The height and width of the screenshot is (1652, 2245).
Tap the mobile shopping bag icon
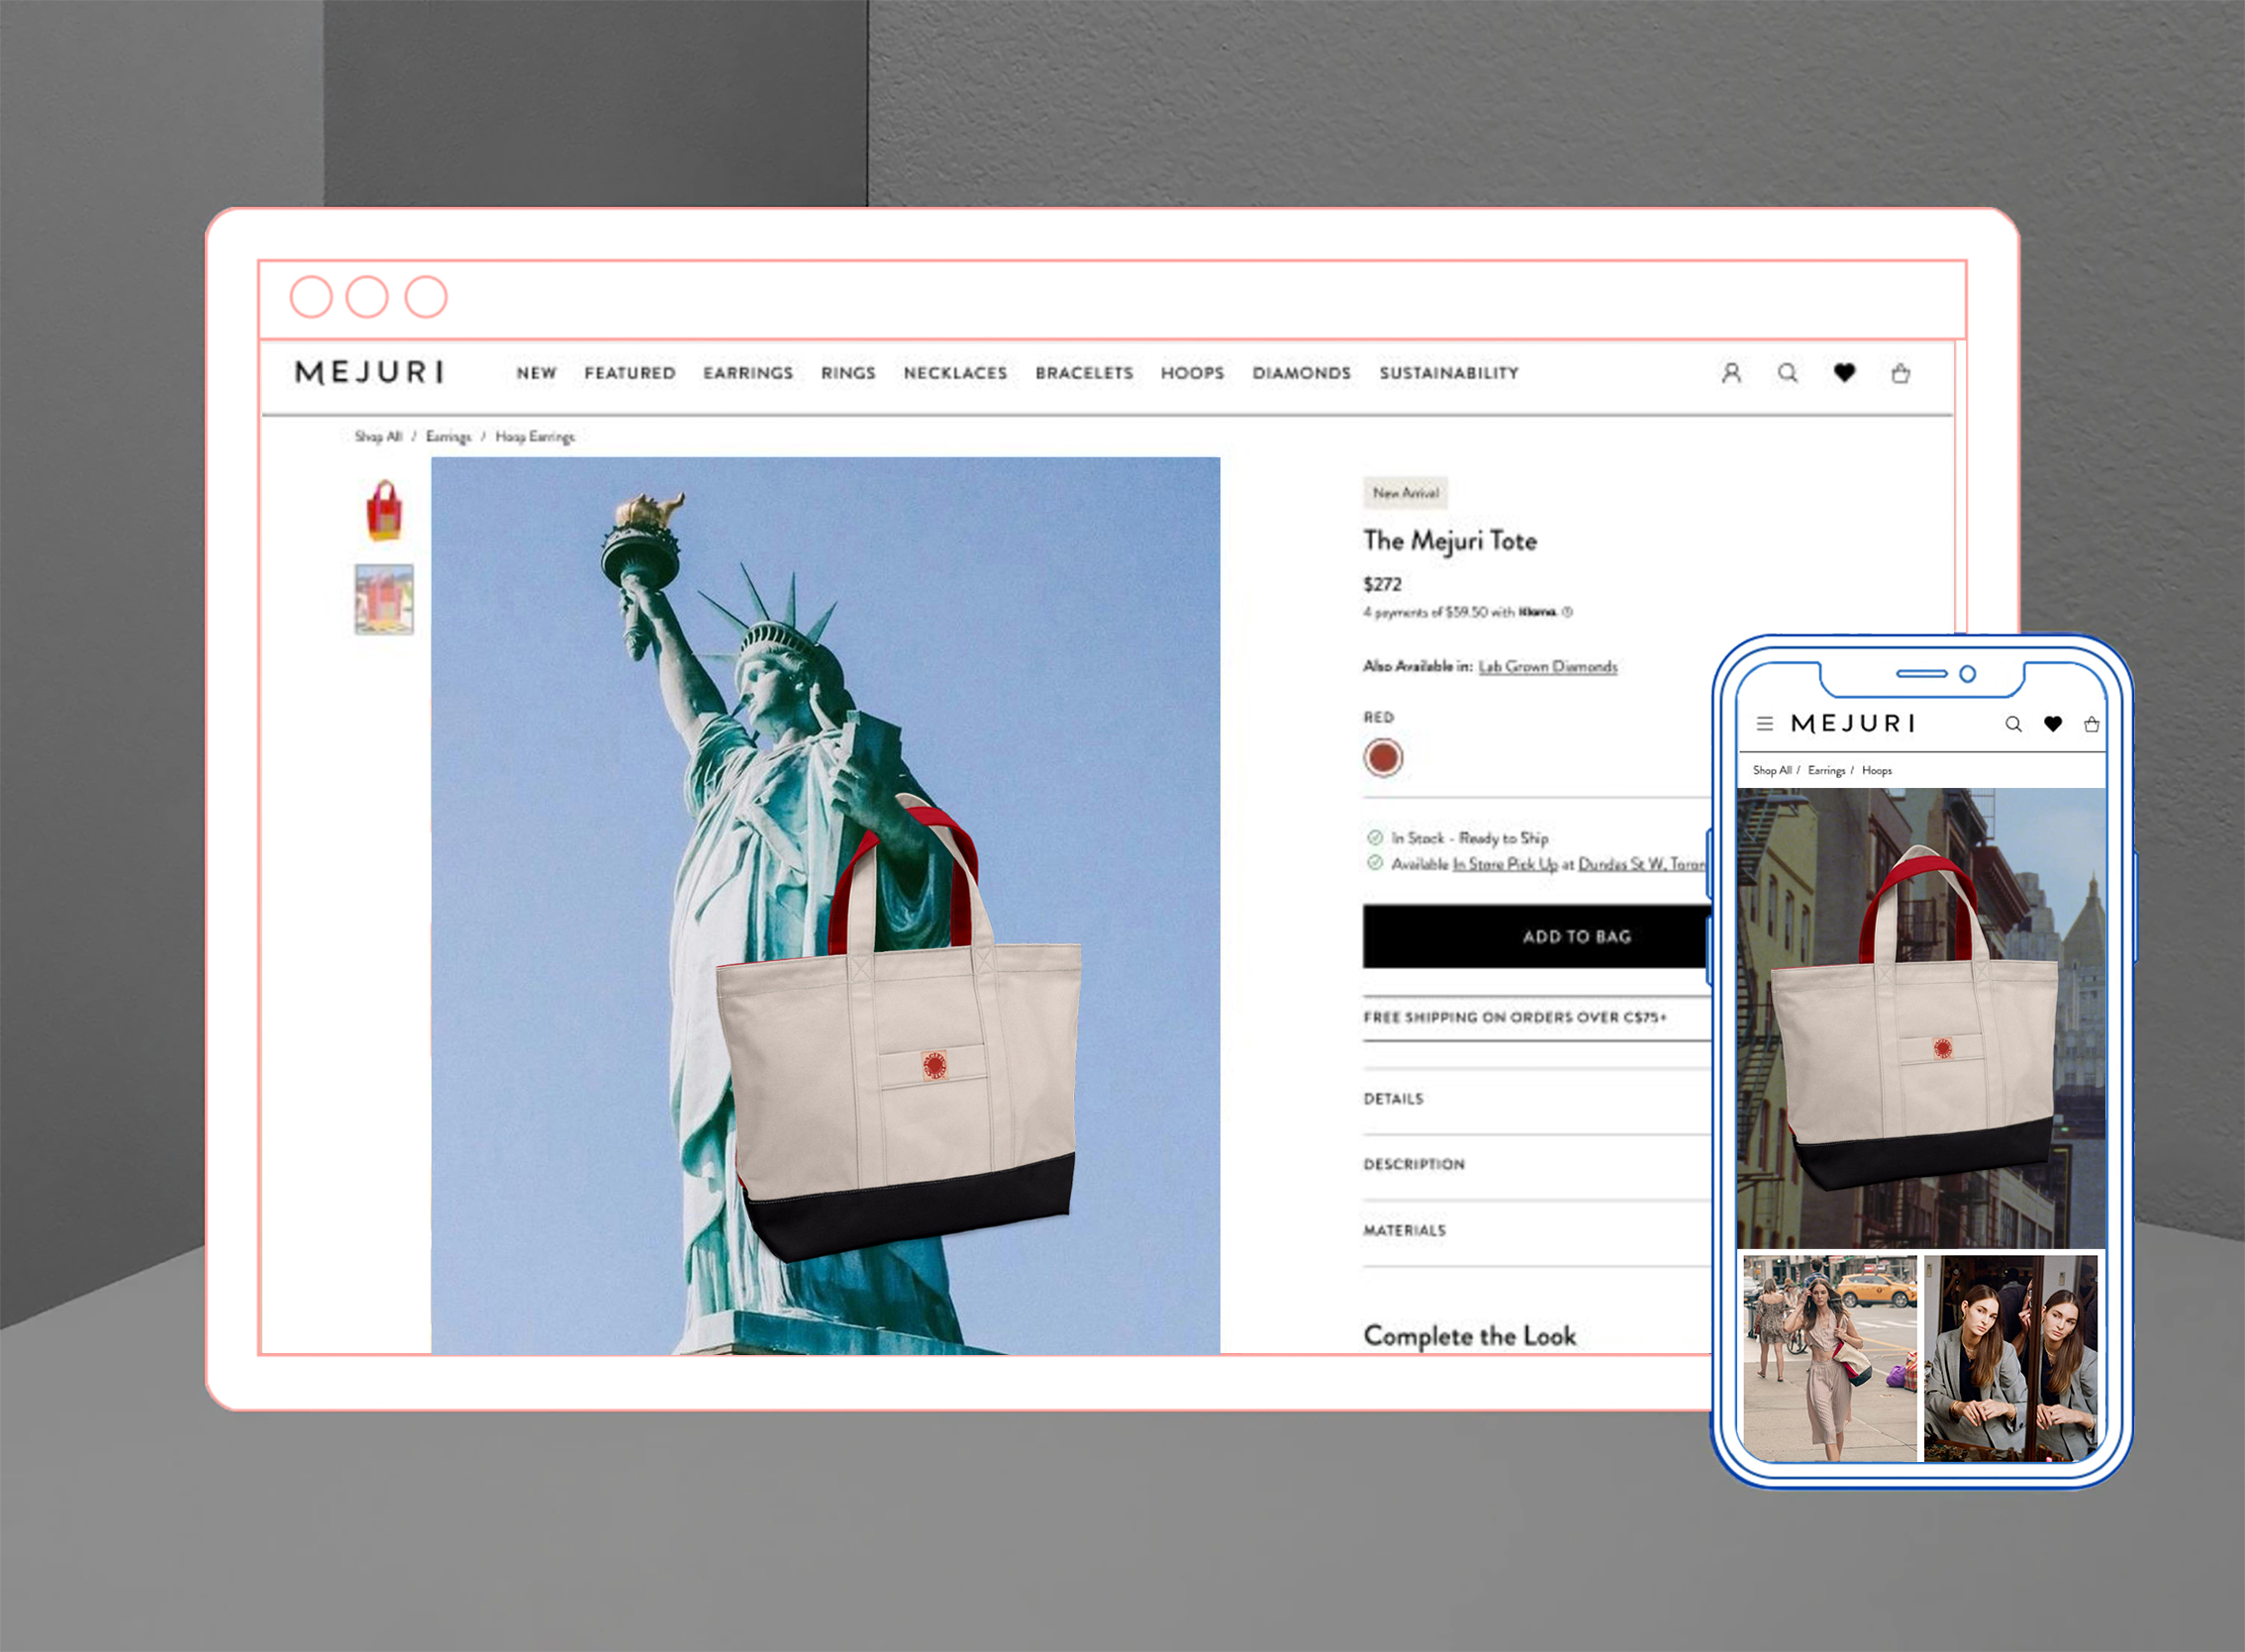2091,724
